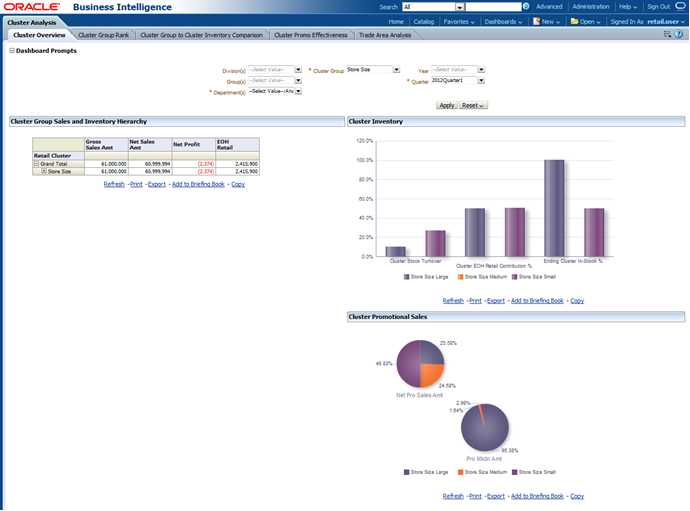The width and height of the screenshot is (690, 511).
Task: Open the dashboard page options icon
Action: click(667, 34)
